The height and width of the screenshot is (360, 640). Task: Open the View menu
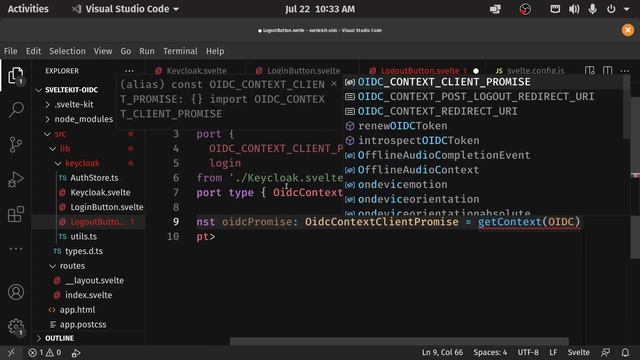click(x=103, y=51)
